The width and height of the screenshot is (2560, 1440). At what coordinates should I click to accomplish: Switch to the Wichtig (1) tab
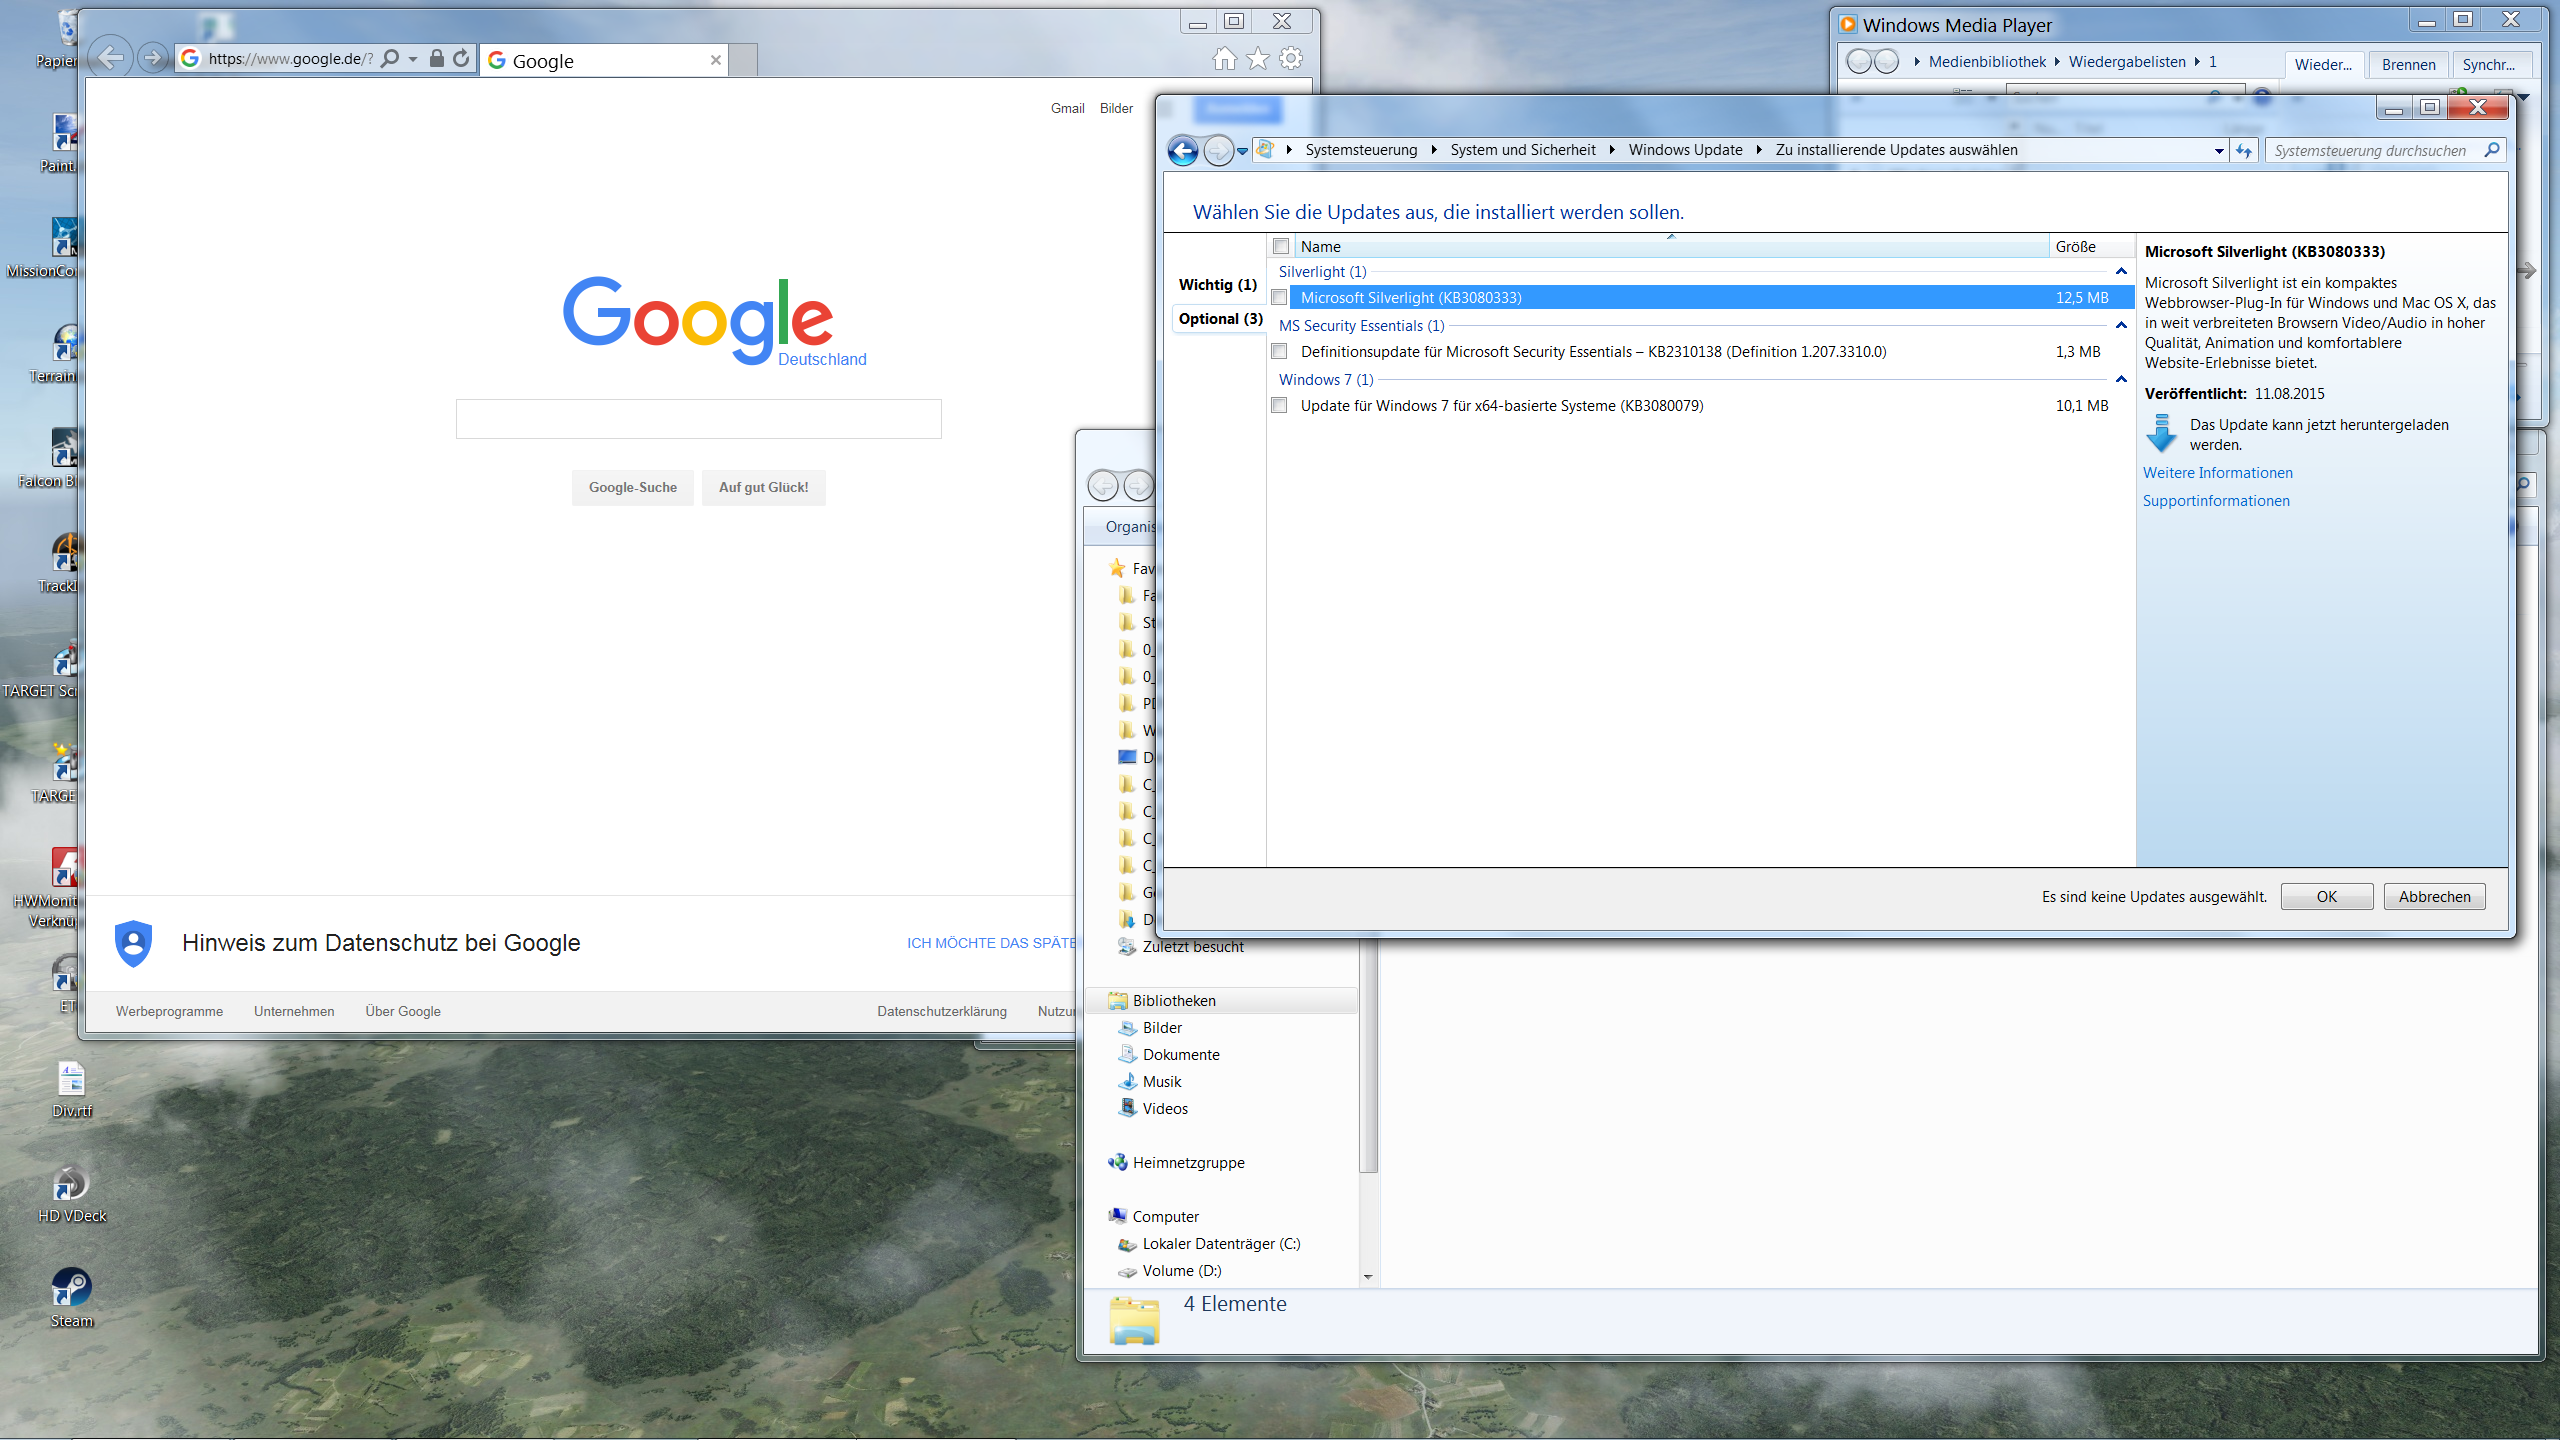tap(1216, 284)
